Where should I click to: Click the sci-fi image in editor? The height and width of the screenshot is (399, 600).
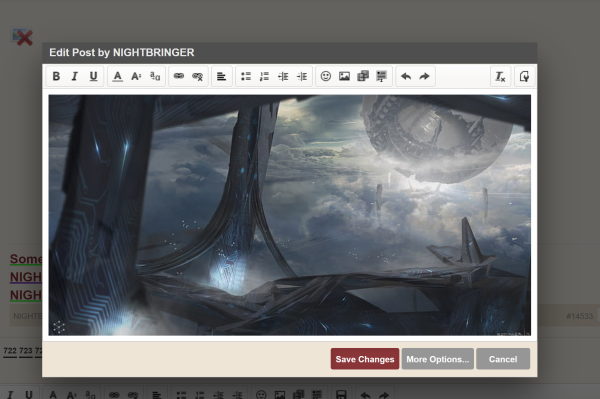pos(290,215)
